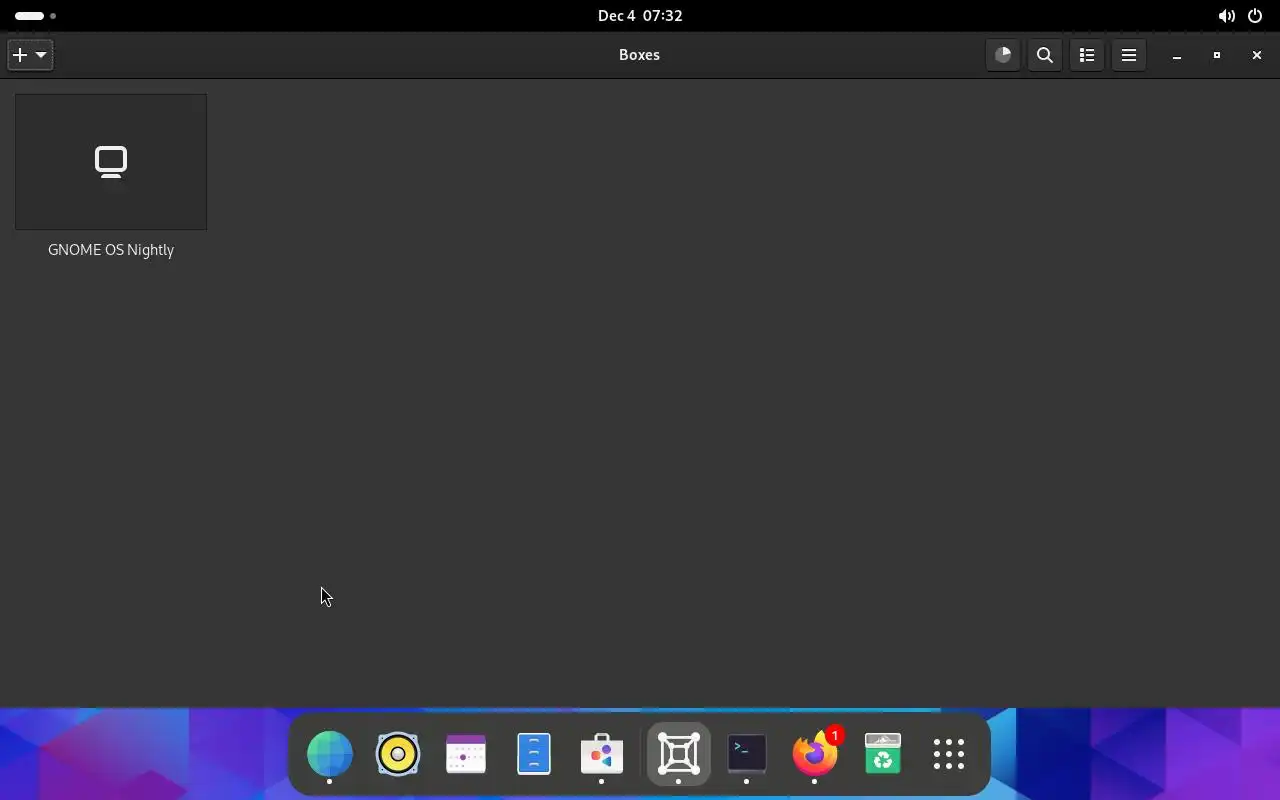Close the Boxes window
Image resolution: width=1280 pixels, height=800 pixels.
(x=1257, y=56)
